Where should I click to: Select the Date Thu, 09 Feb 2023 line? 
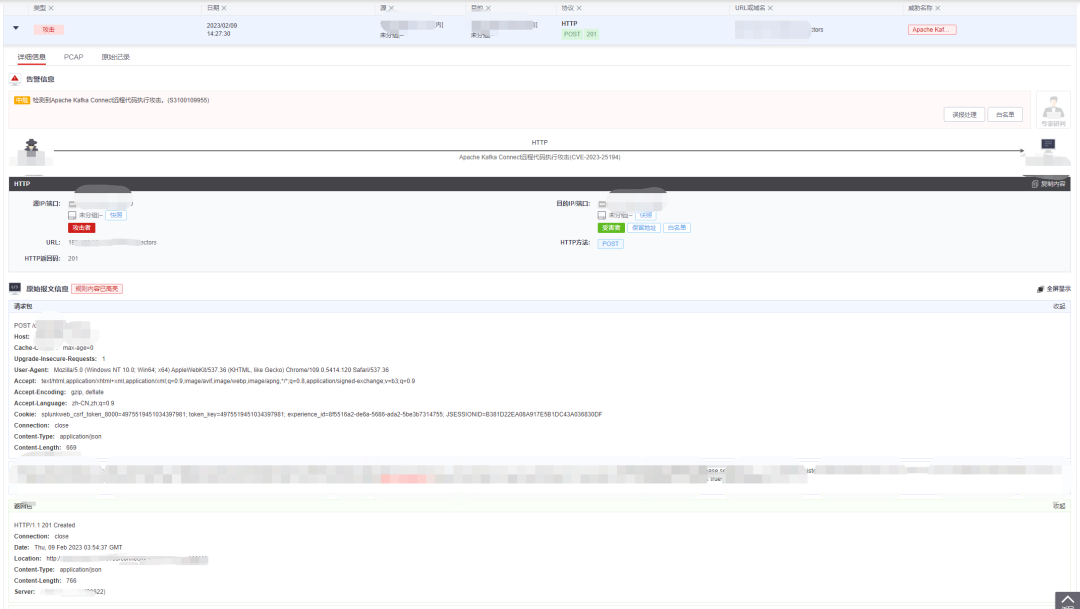point(68,548)
